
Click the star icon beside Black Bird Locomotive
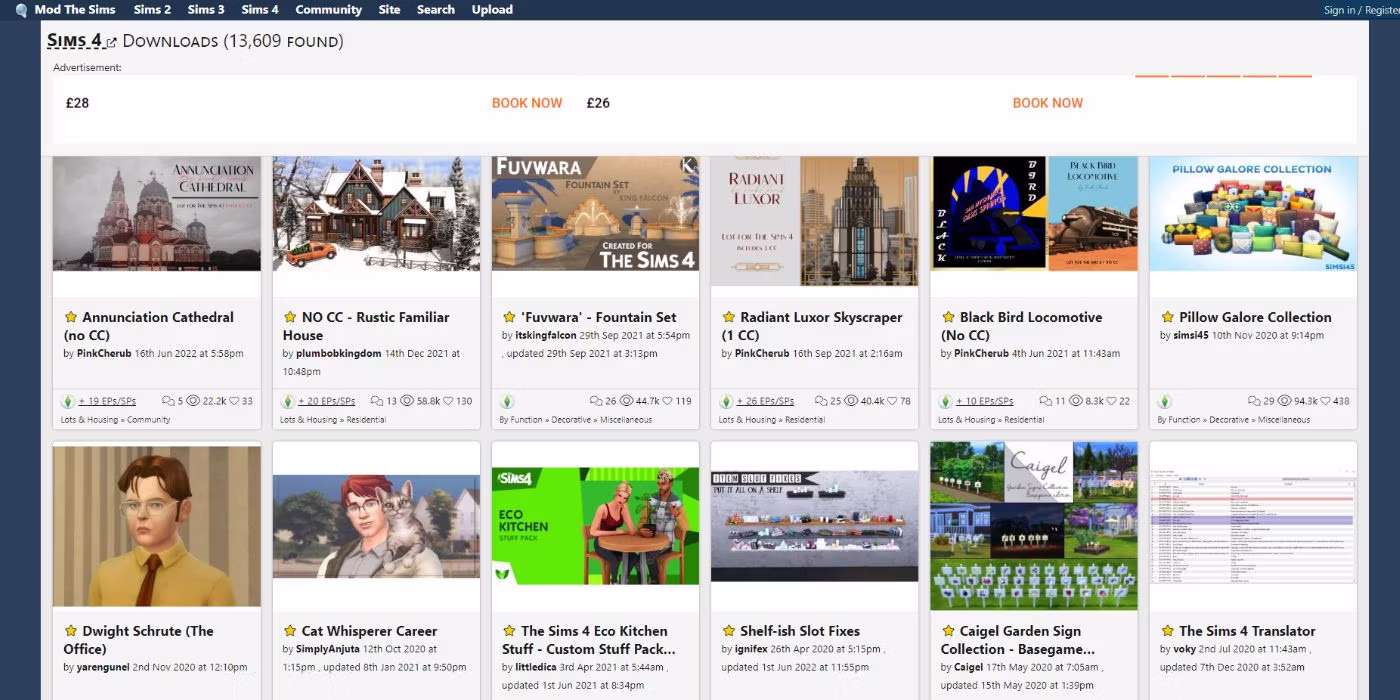948,317
